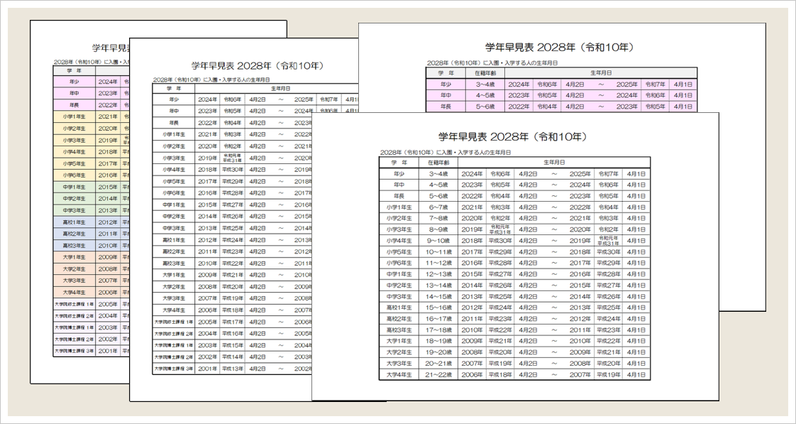Select the 16~17歳 age cell
Screen dimensions: 796x424
(x=438, y=319)
